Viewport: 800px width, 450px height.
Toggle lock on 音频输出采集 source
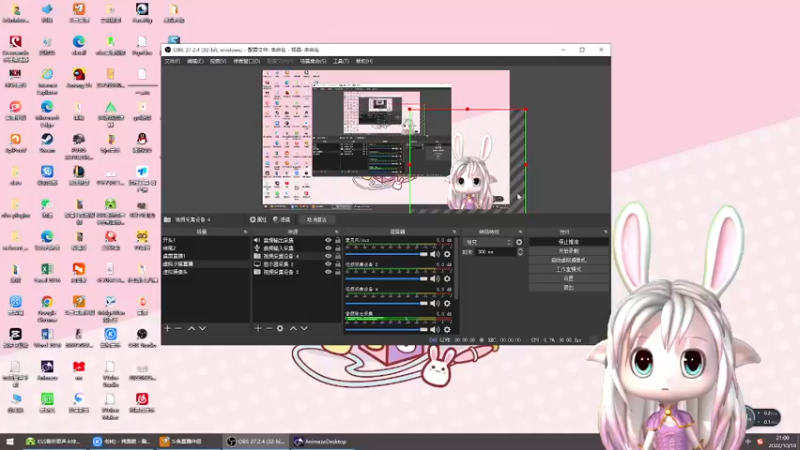click(x=337, y=240)
